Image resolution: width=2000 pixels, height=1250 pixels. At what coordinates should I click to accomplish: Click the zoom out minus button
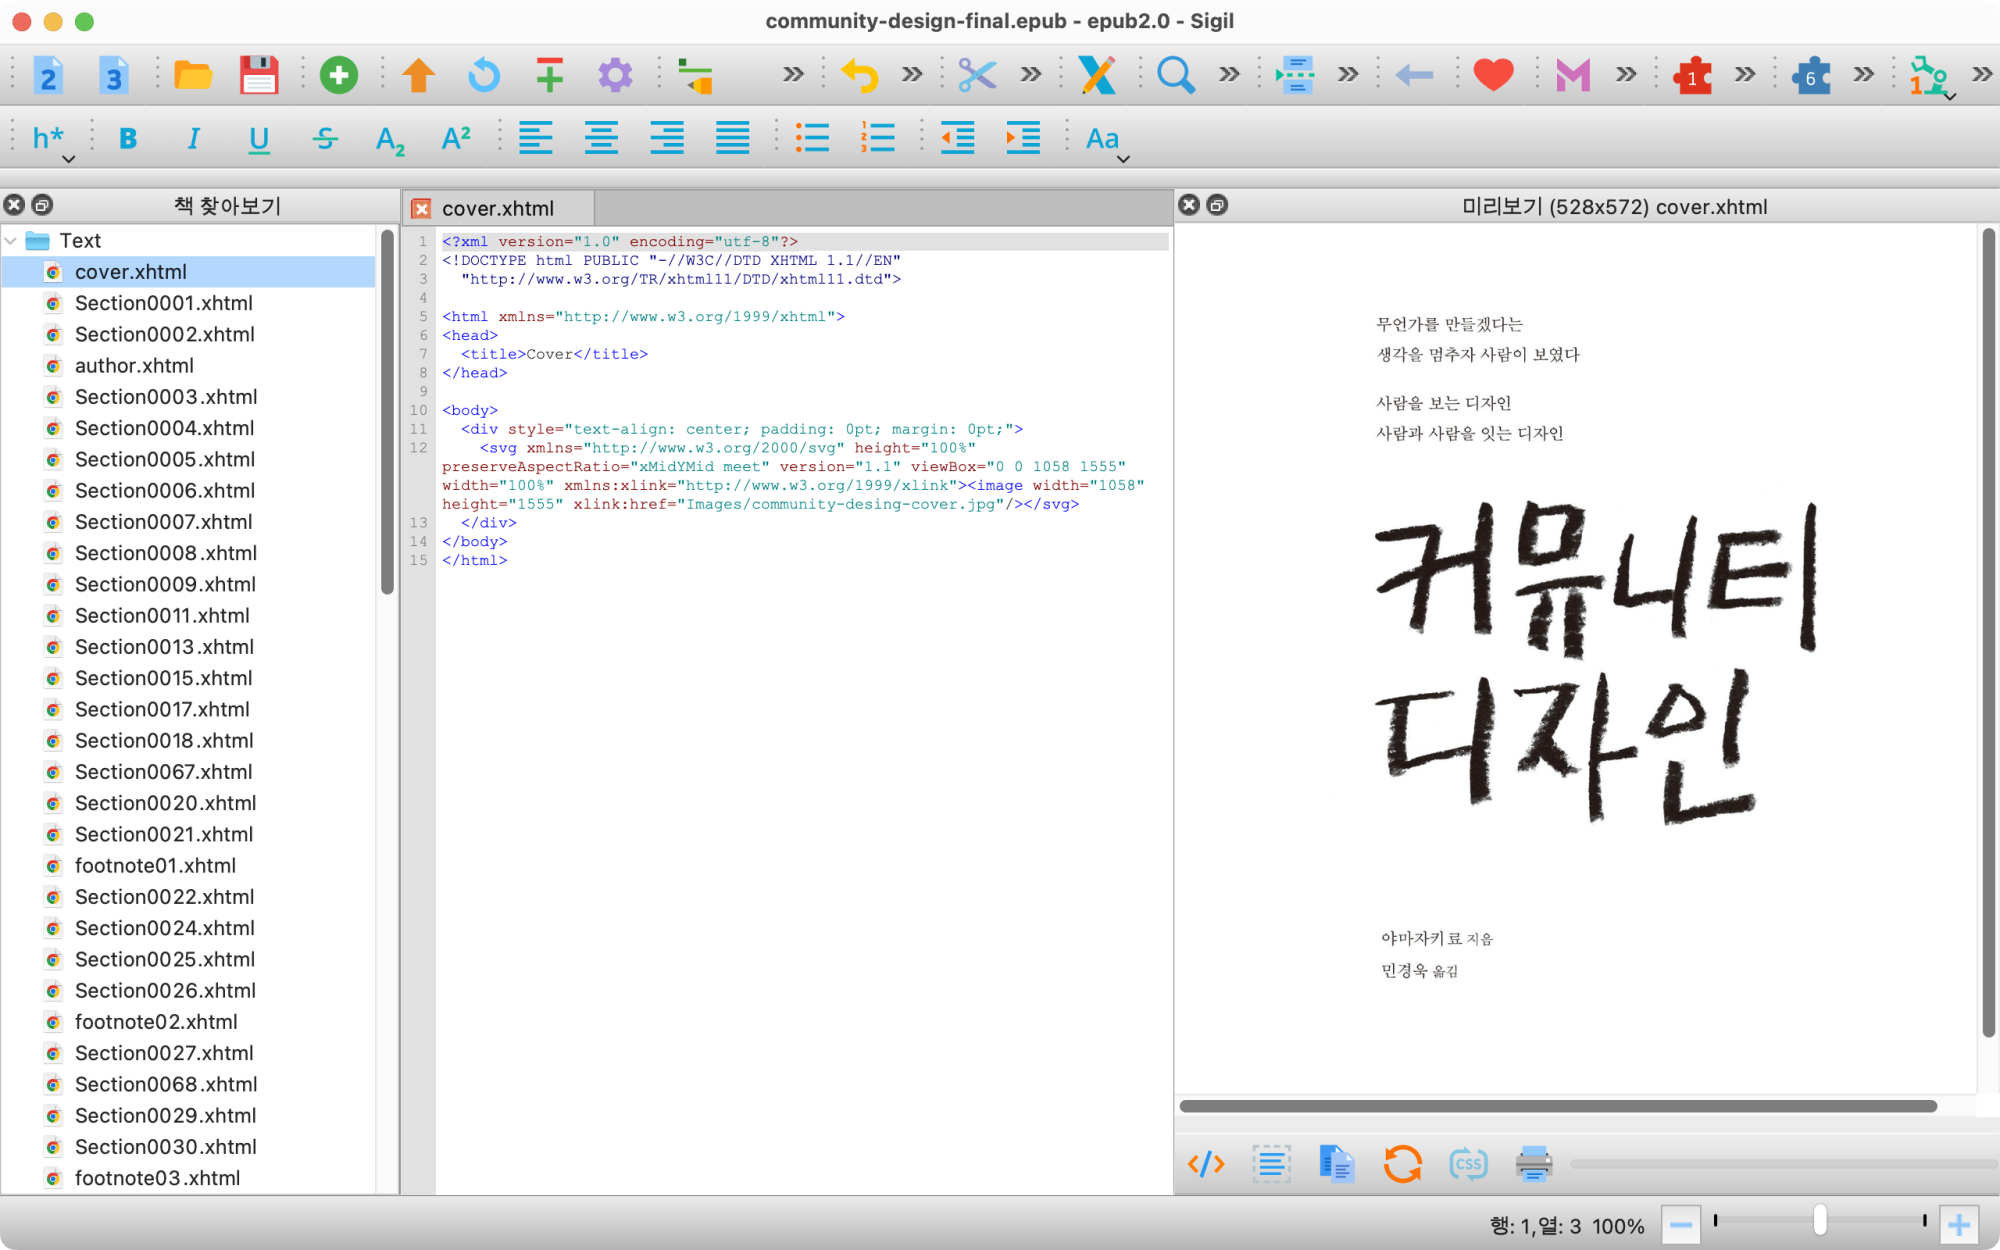click(x=1681, y=1225)
